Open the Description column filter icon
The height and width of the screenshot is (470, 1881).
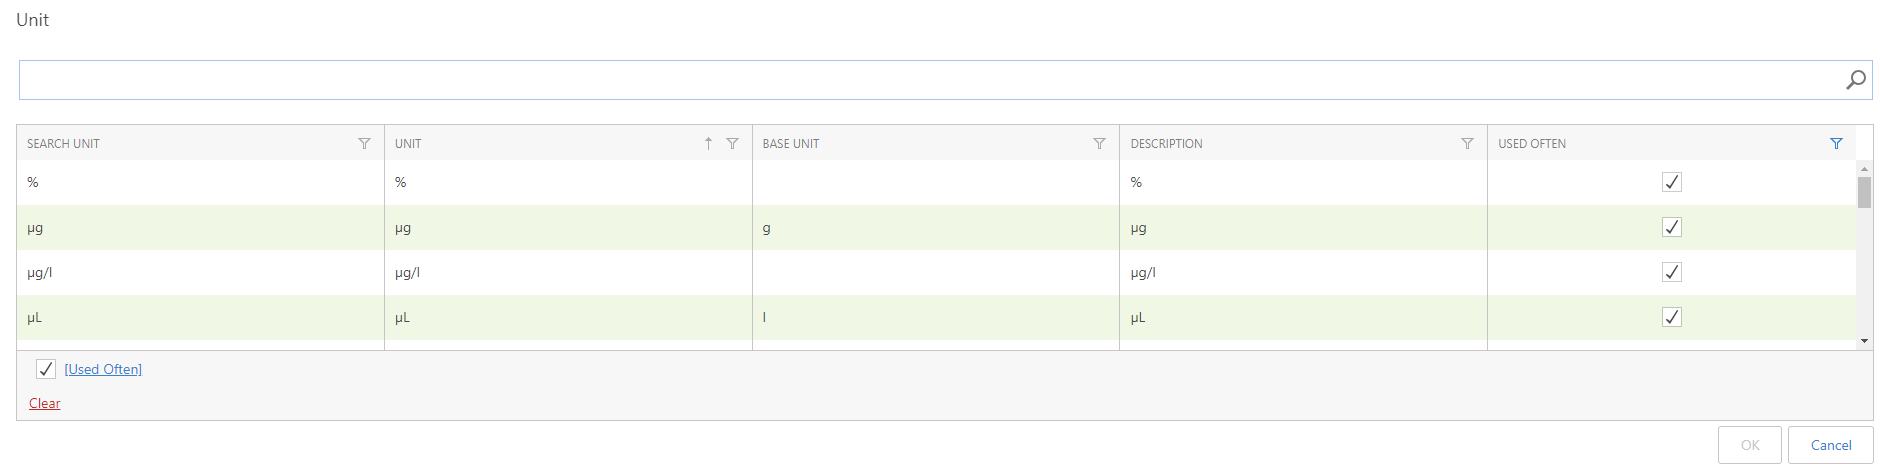[1467, 144]
